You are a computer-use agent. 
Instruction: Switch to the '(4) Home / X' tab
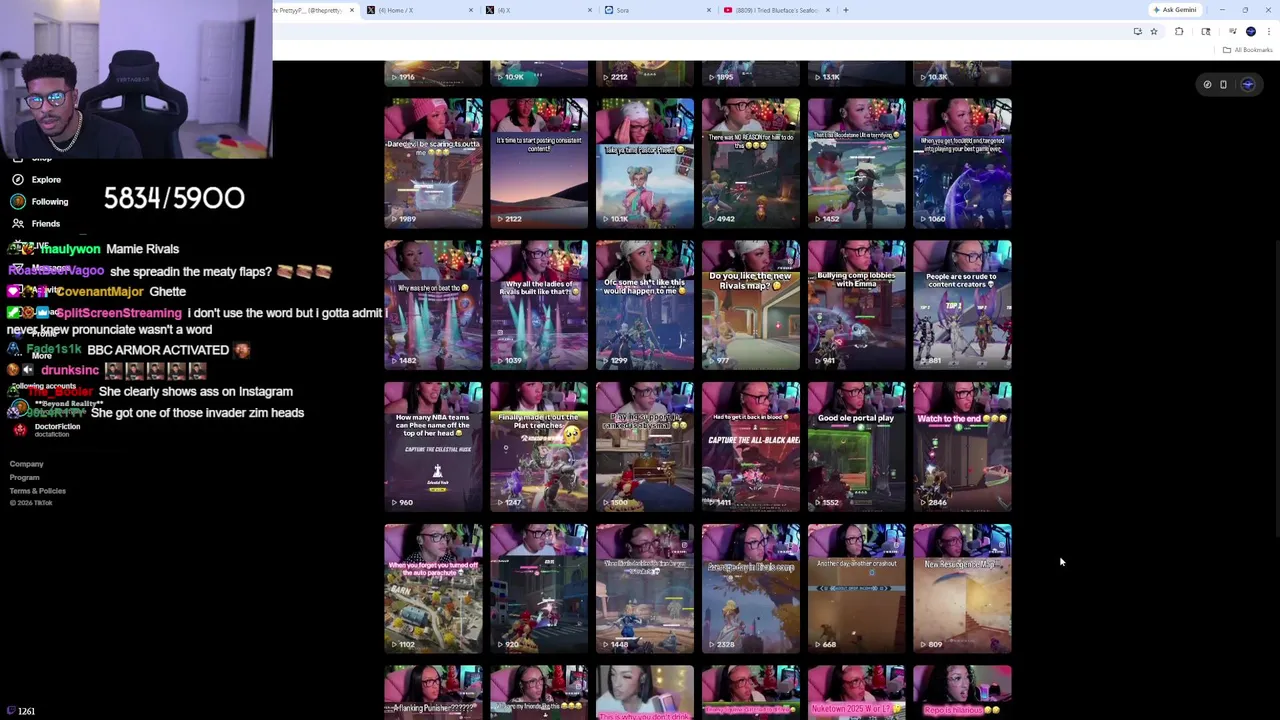(418, 10)
